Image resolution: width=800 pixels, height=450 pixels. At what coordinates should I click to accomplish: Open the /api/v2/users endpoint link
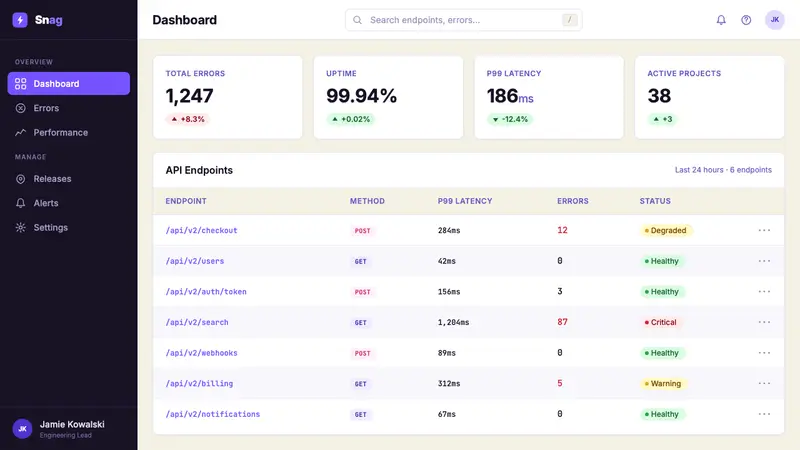tap(194, 261)
